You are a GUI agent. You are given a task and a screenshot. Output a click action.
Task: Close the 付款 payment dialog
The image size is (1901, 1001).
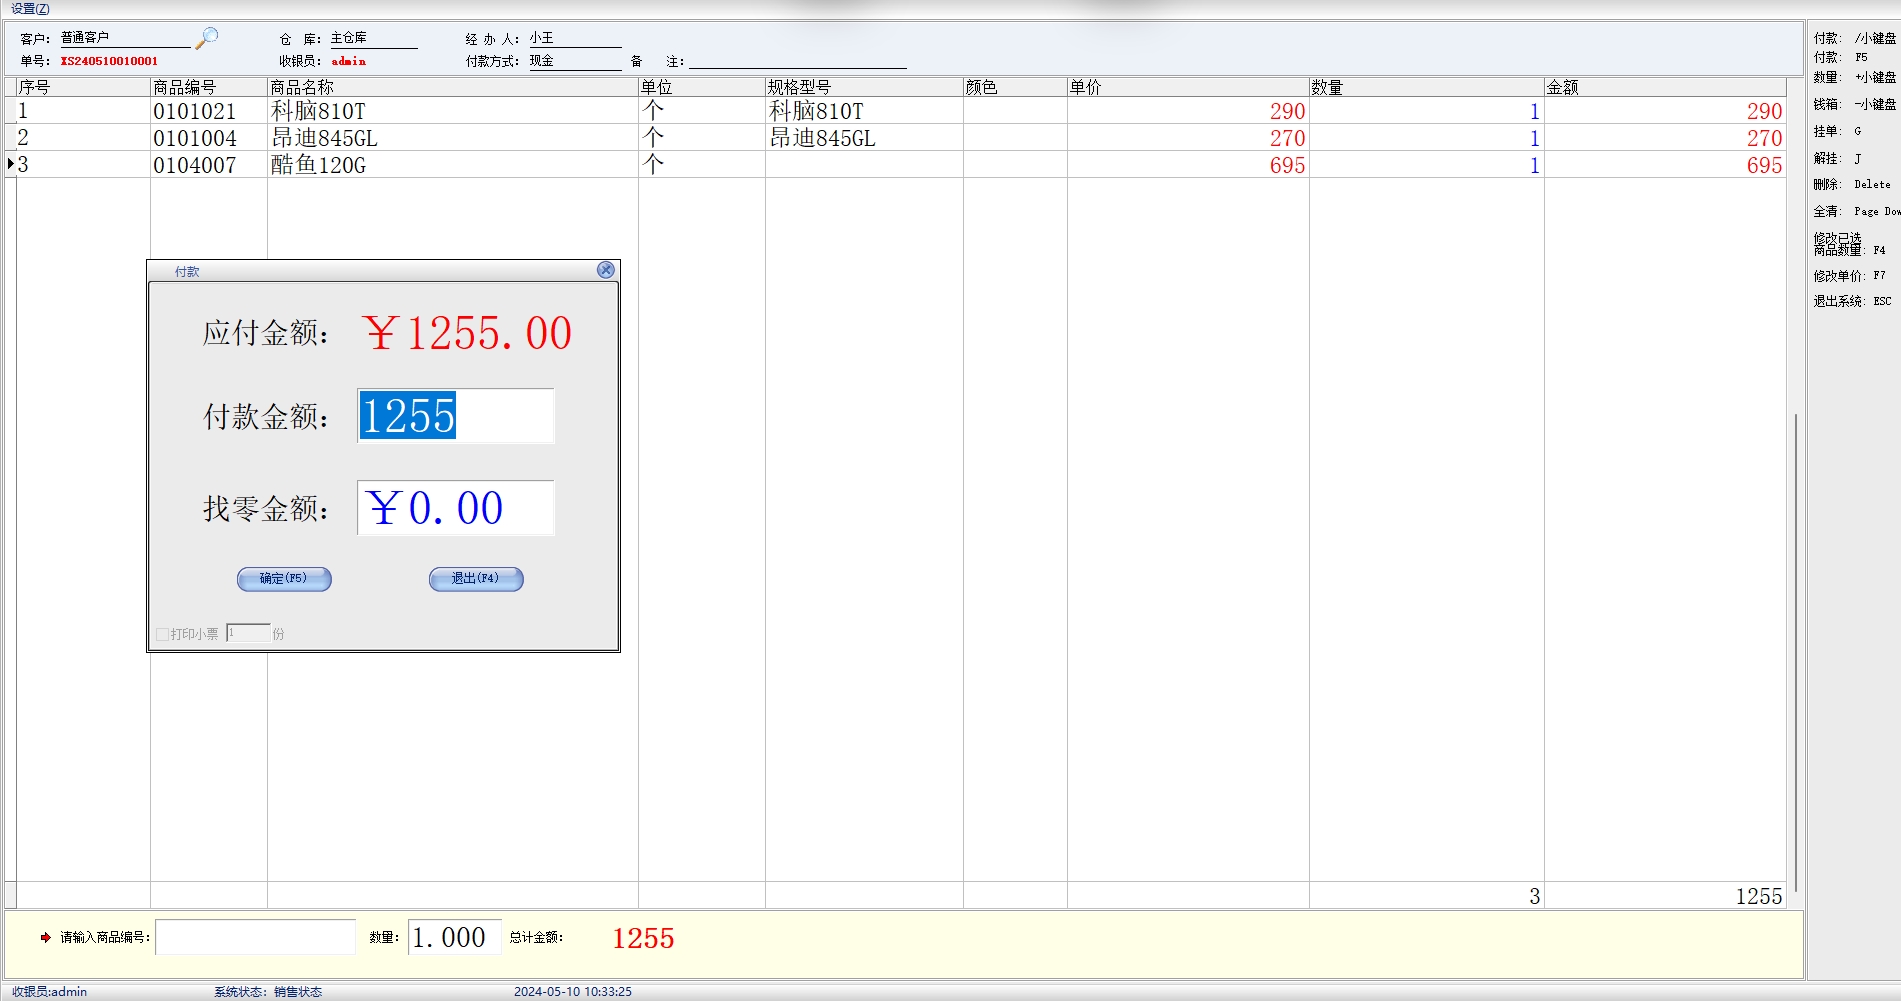(605, 270)
